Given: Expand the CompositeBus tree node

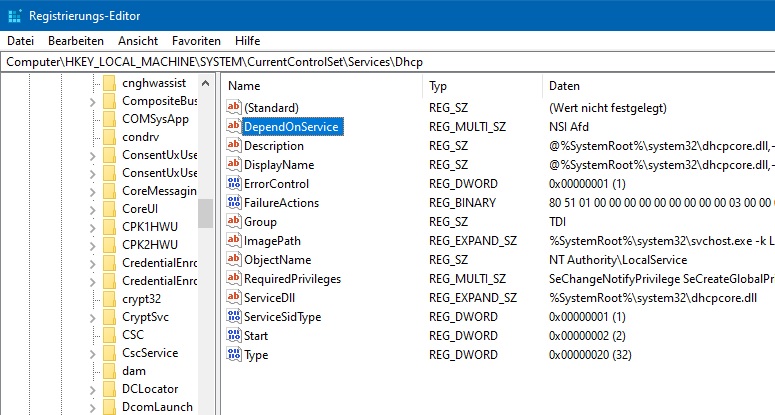Looking at the screenshot, I should tap(93, 102).
